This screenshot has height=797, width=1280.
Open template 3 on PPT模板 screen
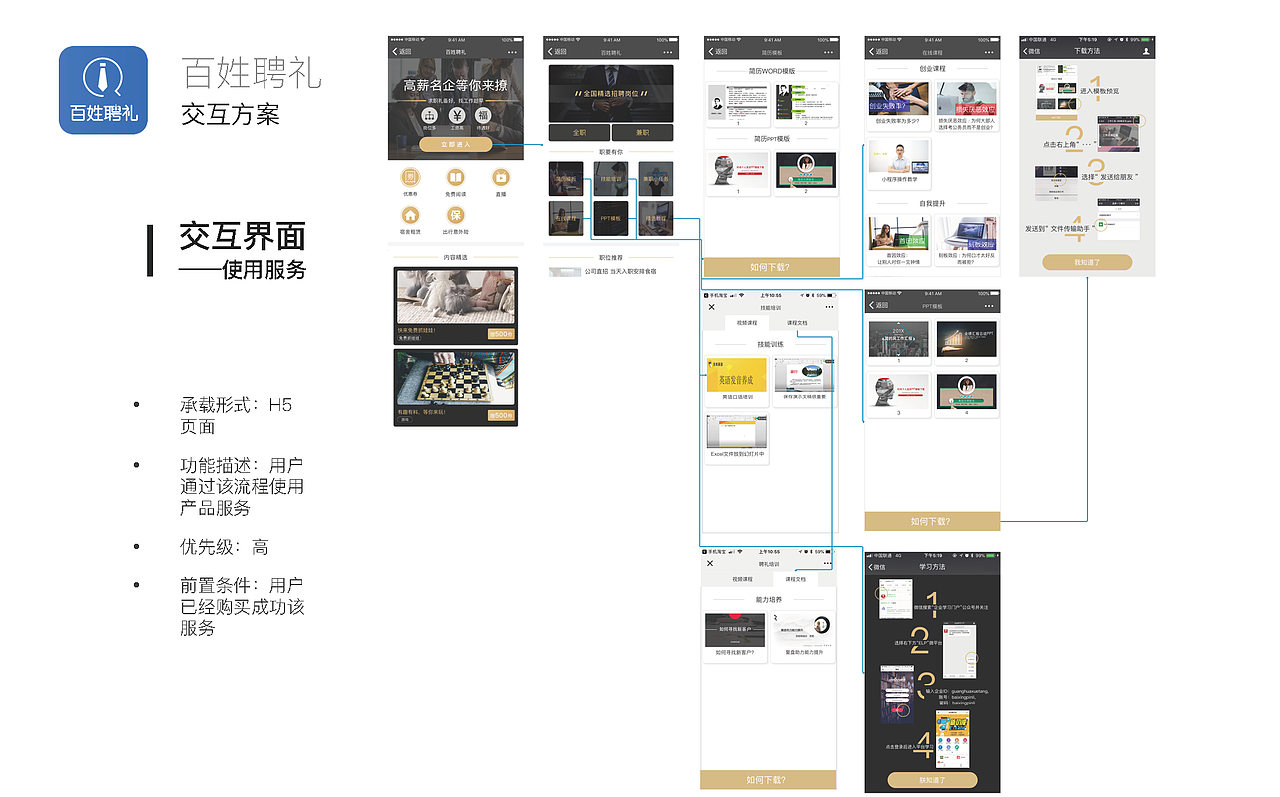coord(899,395)
